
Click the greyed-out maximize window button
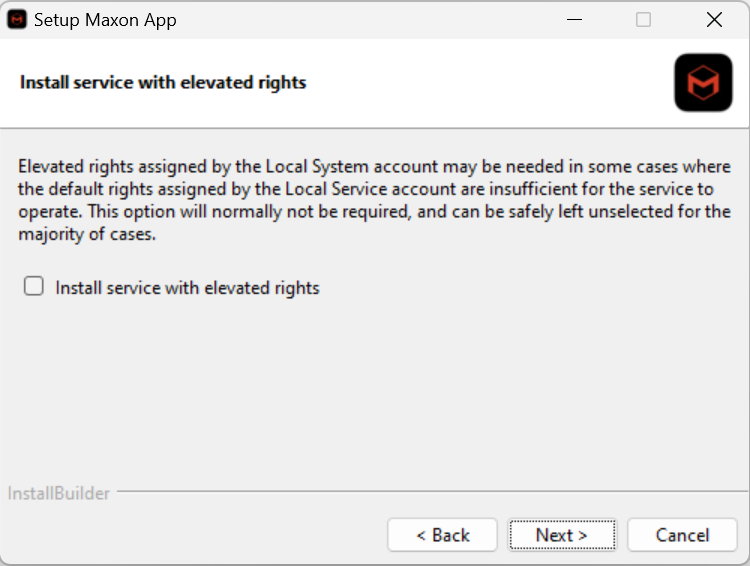pos(643,20)
